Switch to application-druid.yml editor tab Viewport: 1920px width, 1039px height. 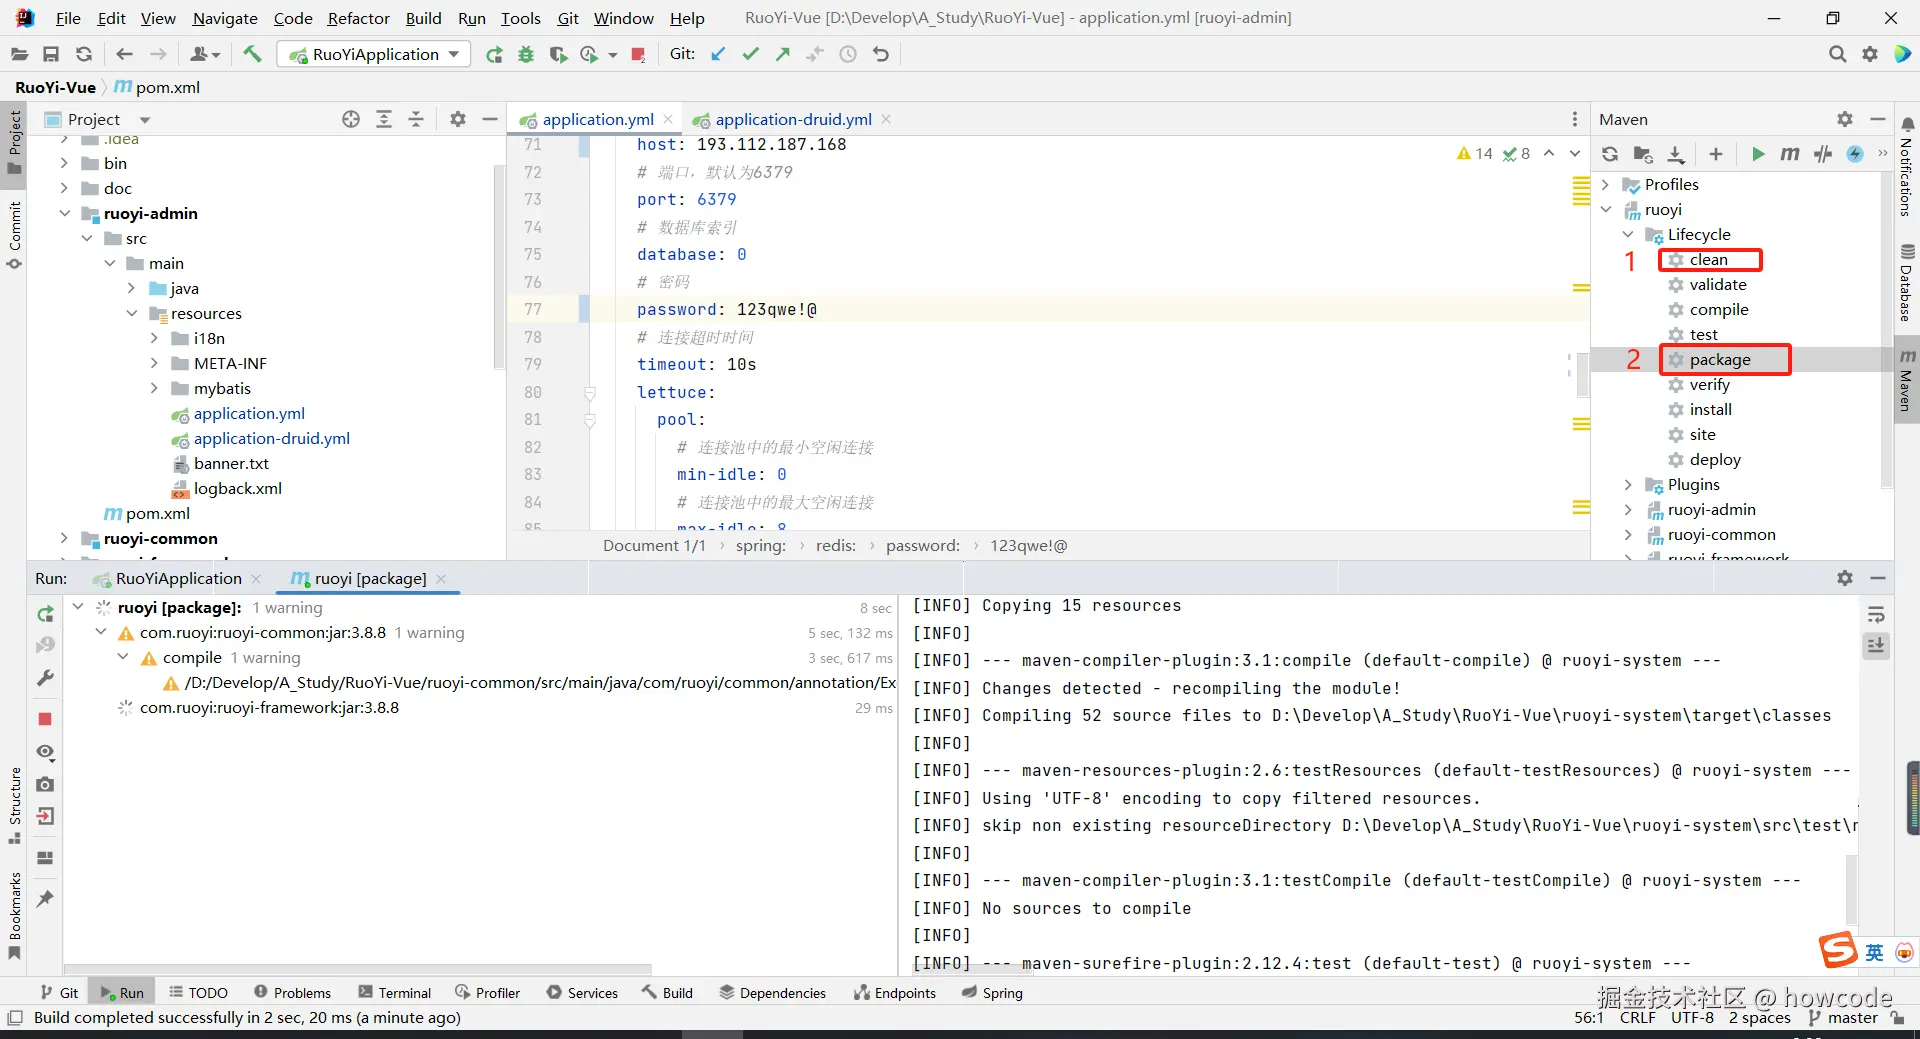[792, 119]
